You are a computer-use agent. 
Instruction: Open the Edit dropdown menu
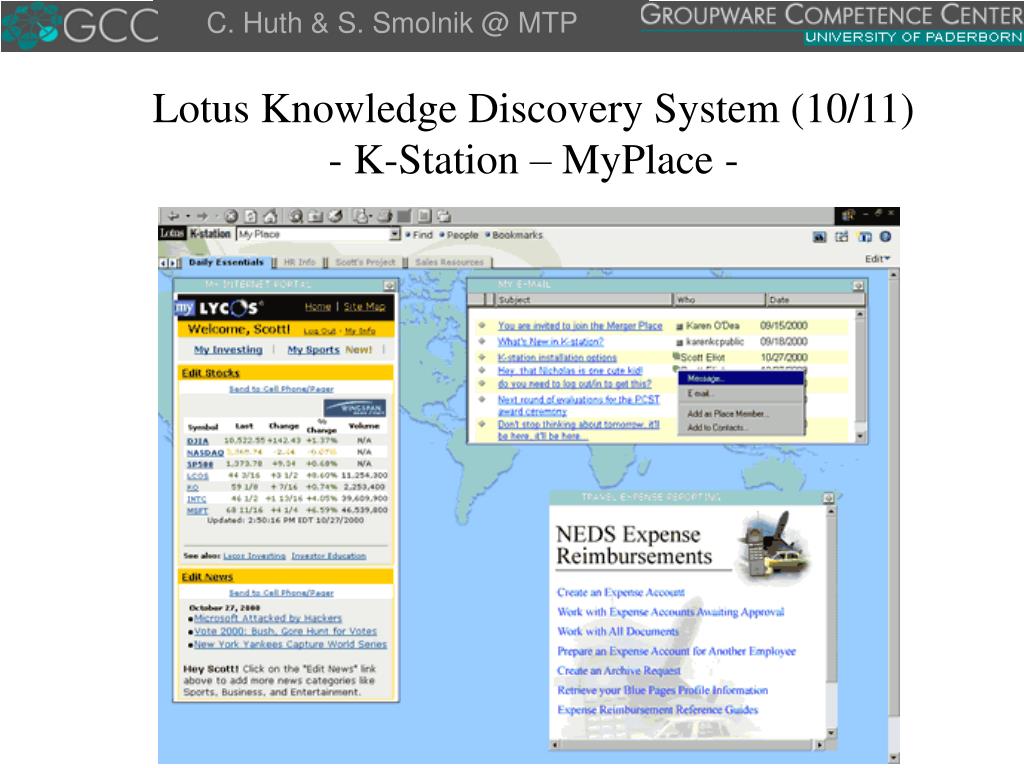[877, 259]
